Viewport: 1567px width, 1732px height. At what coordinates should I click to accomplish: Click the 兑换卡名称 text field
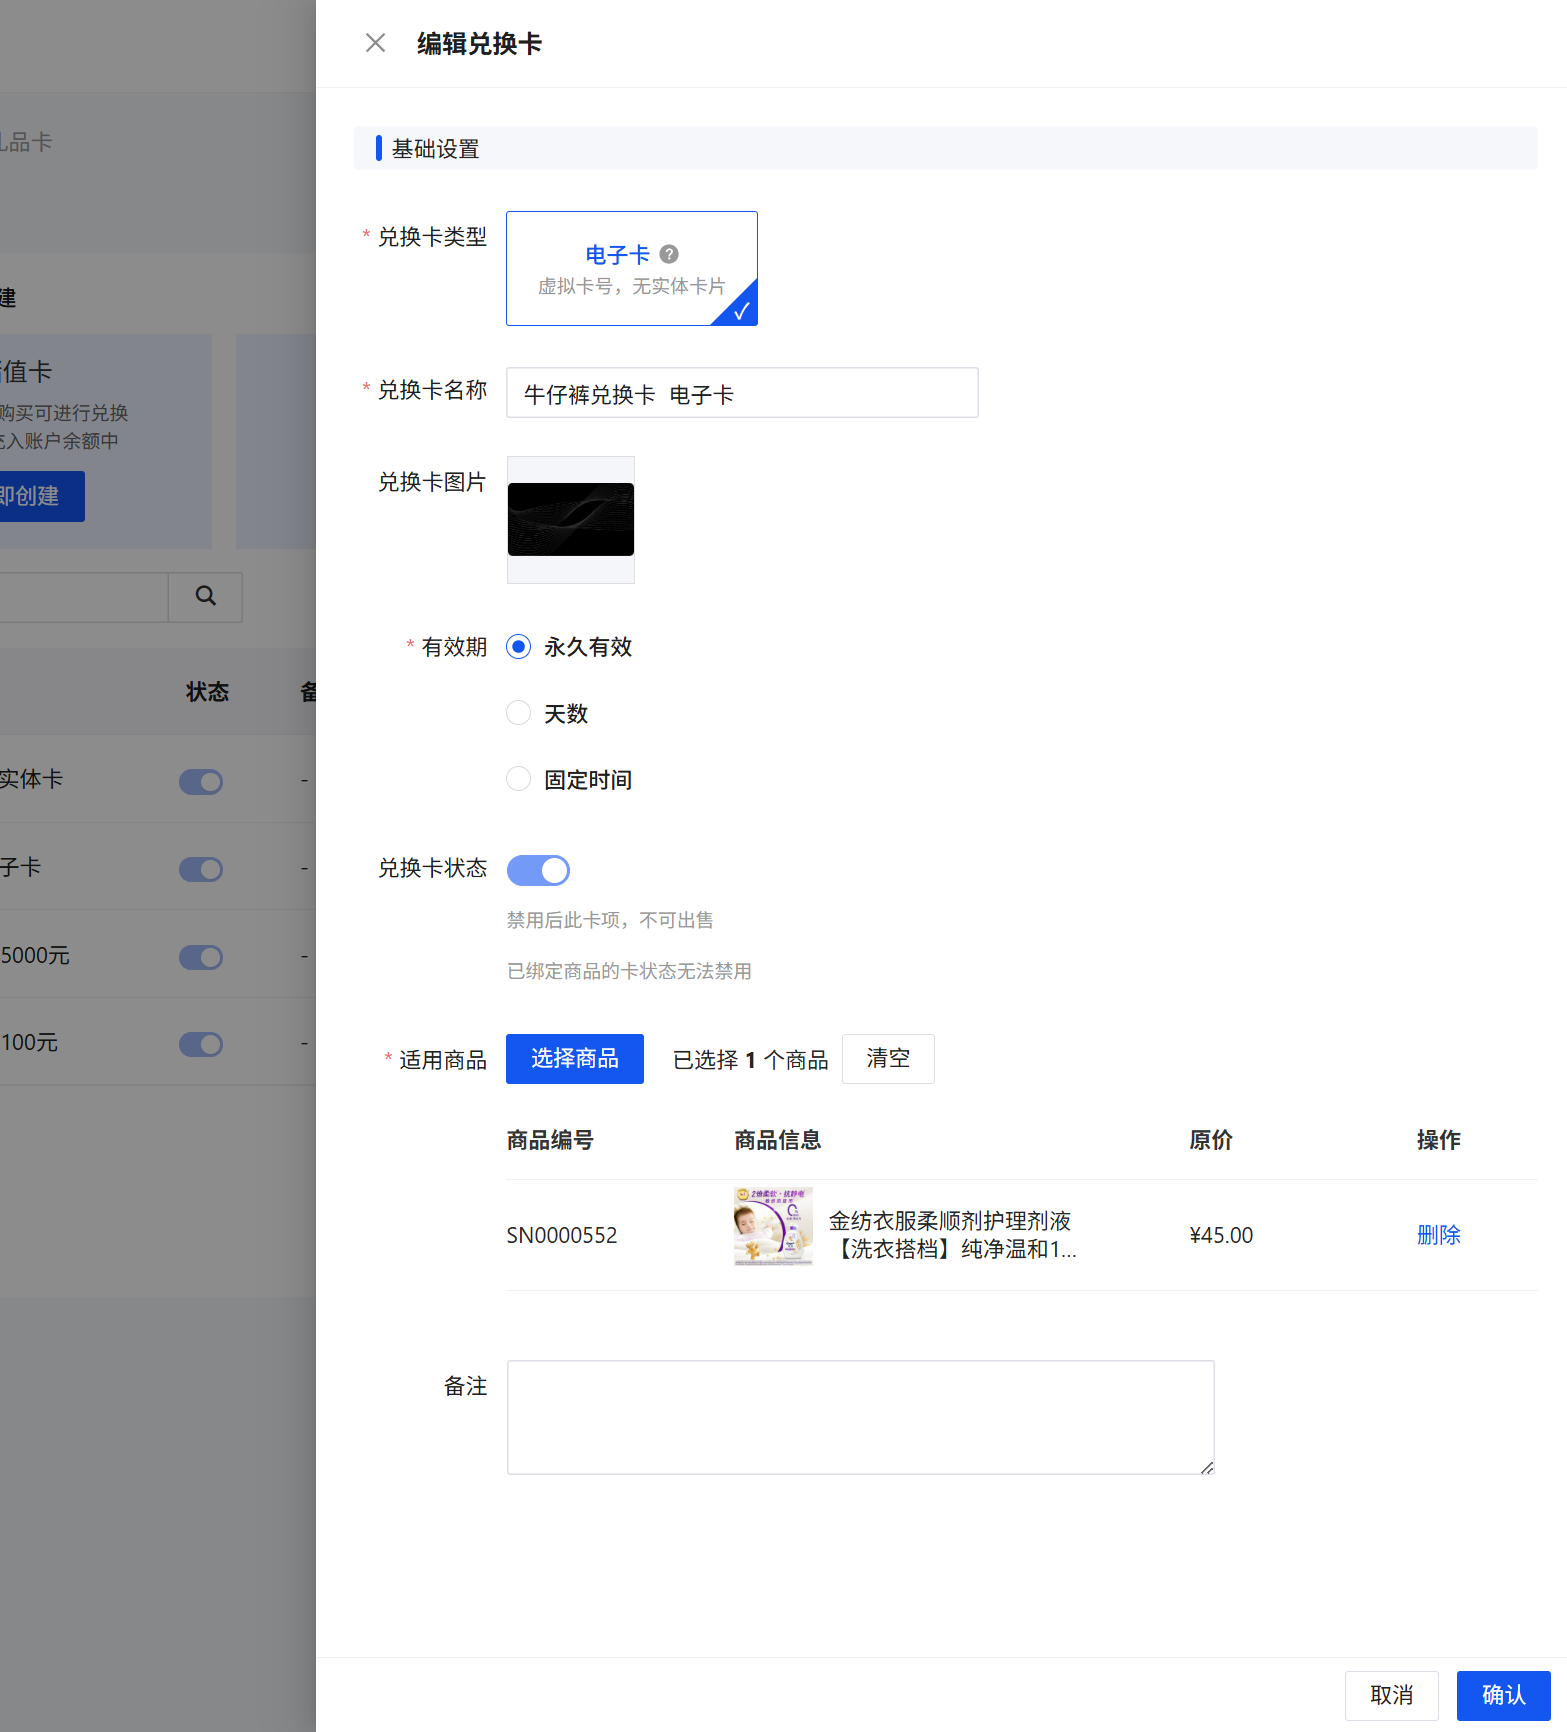(741, 393)
